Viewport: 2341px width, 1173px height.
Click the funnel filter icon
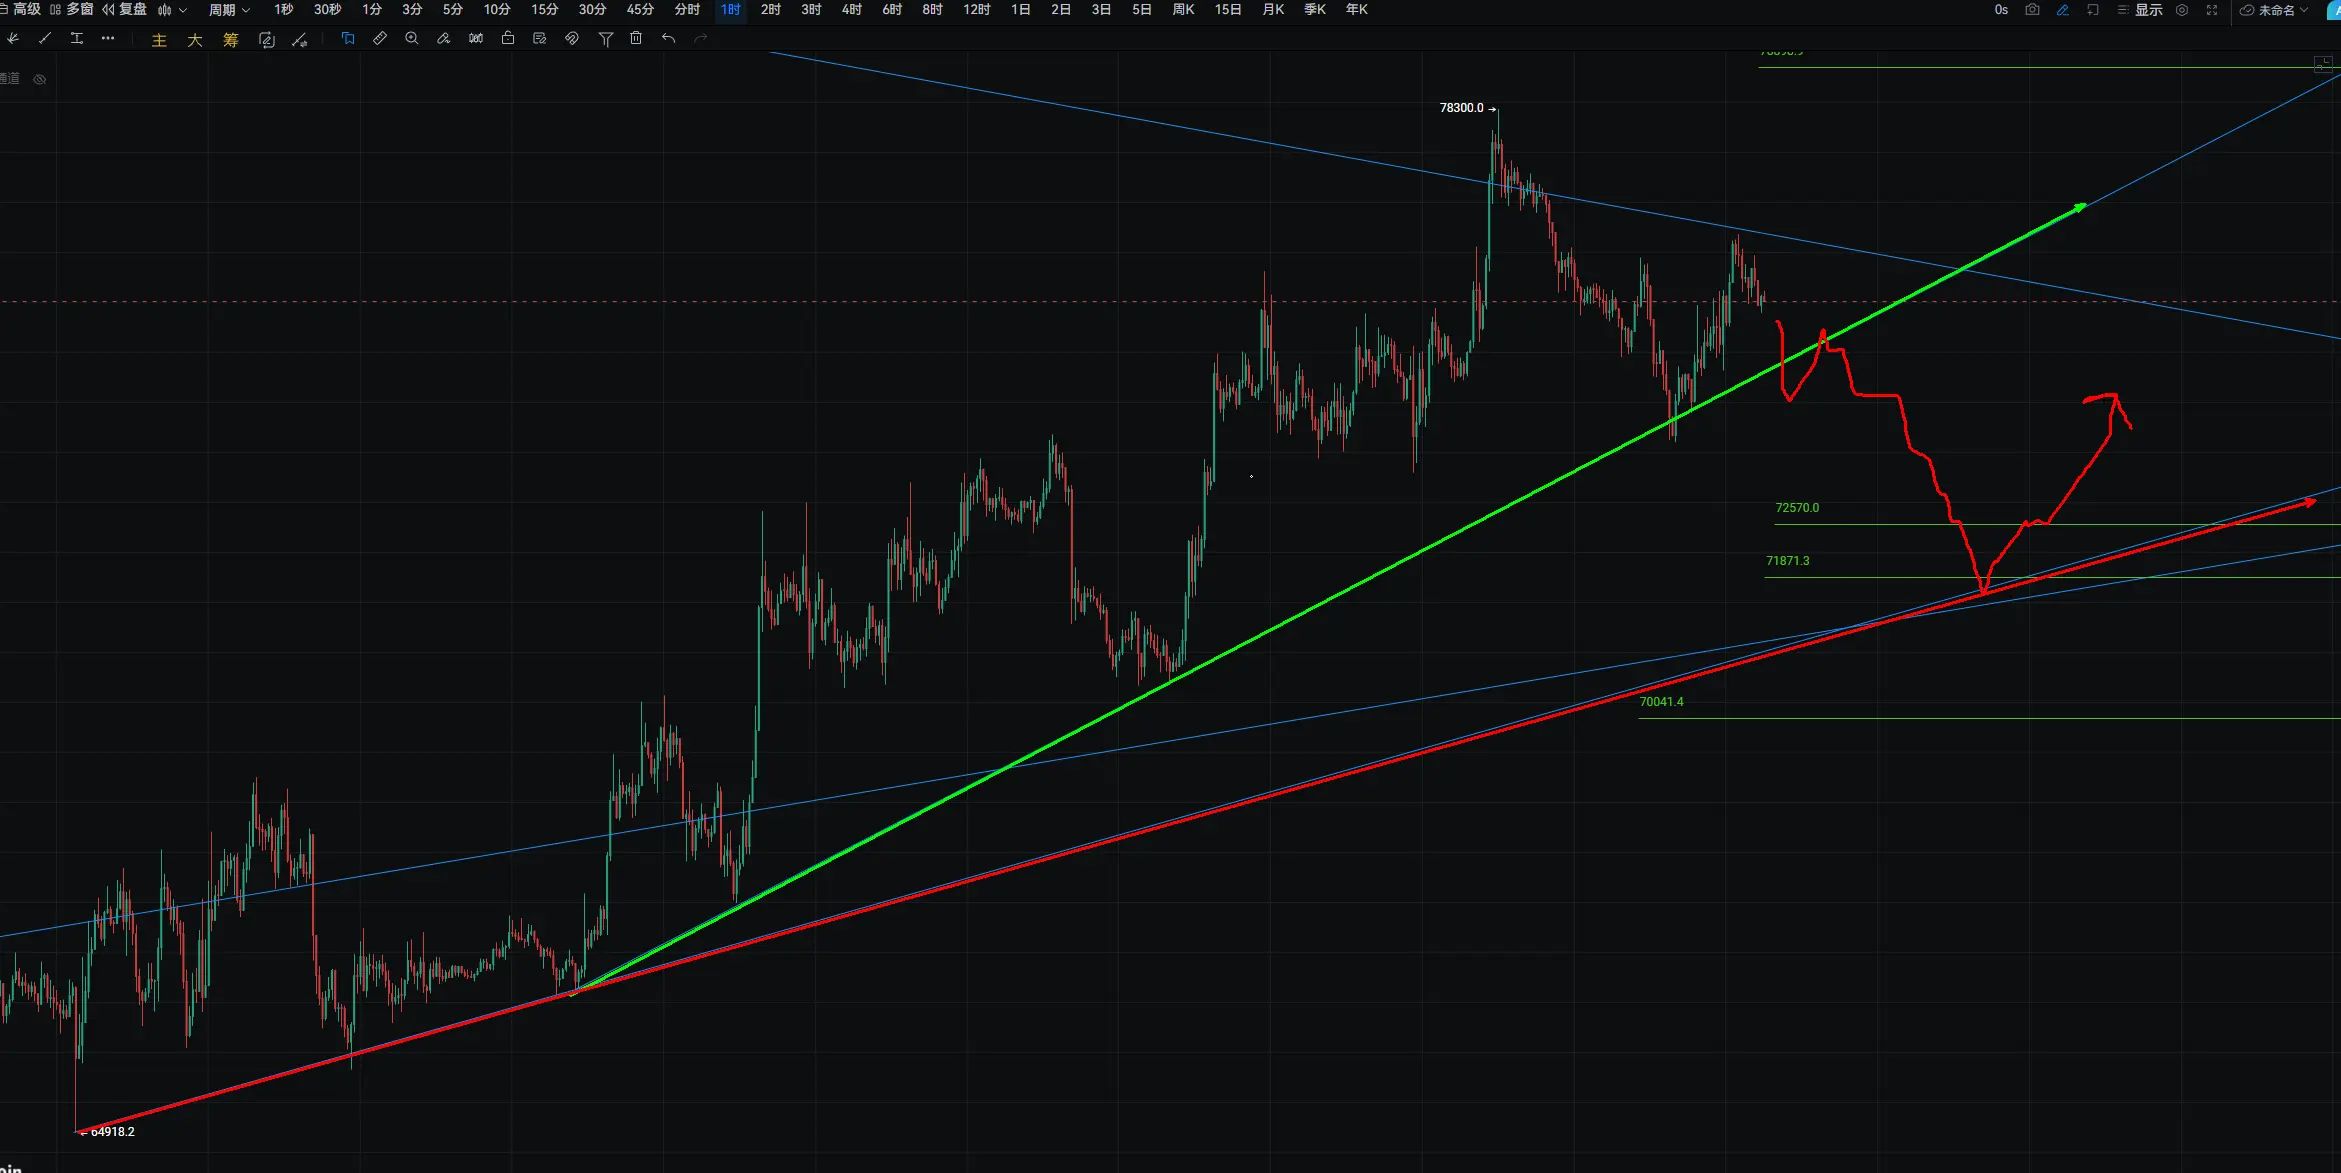tap(605, 39)
